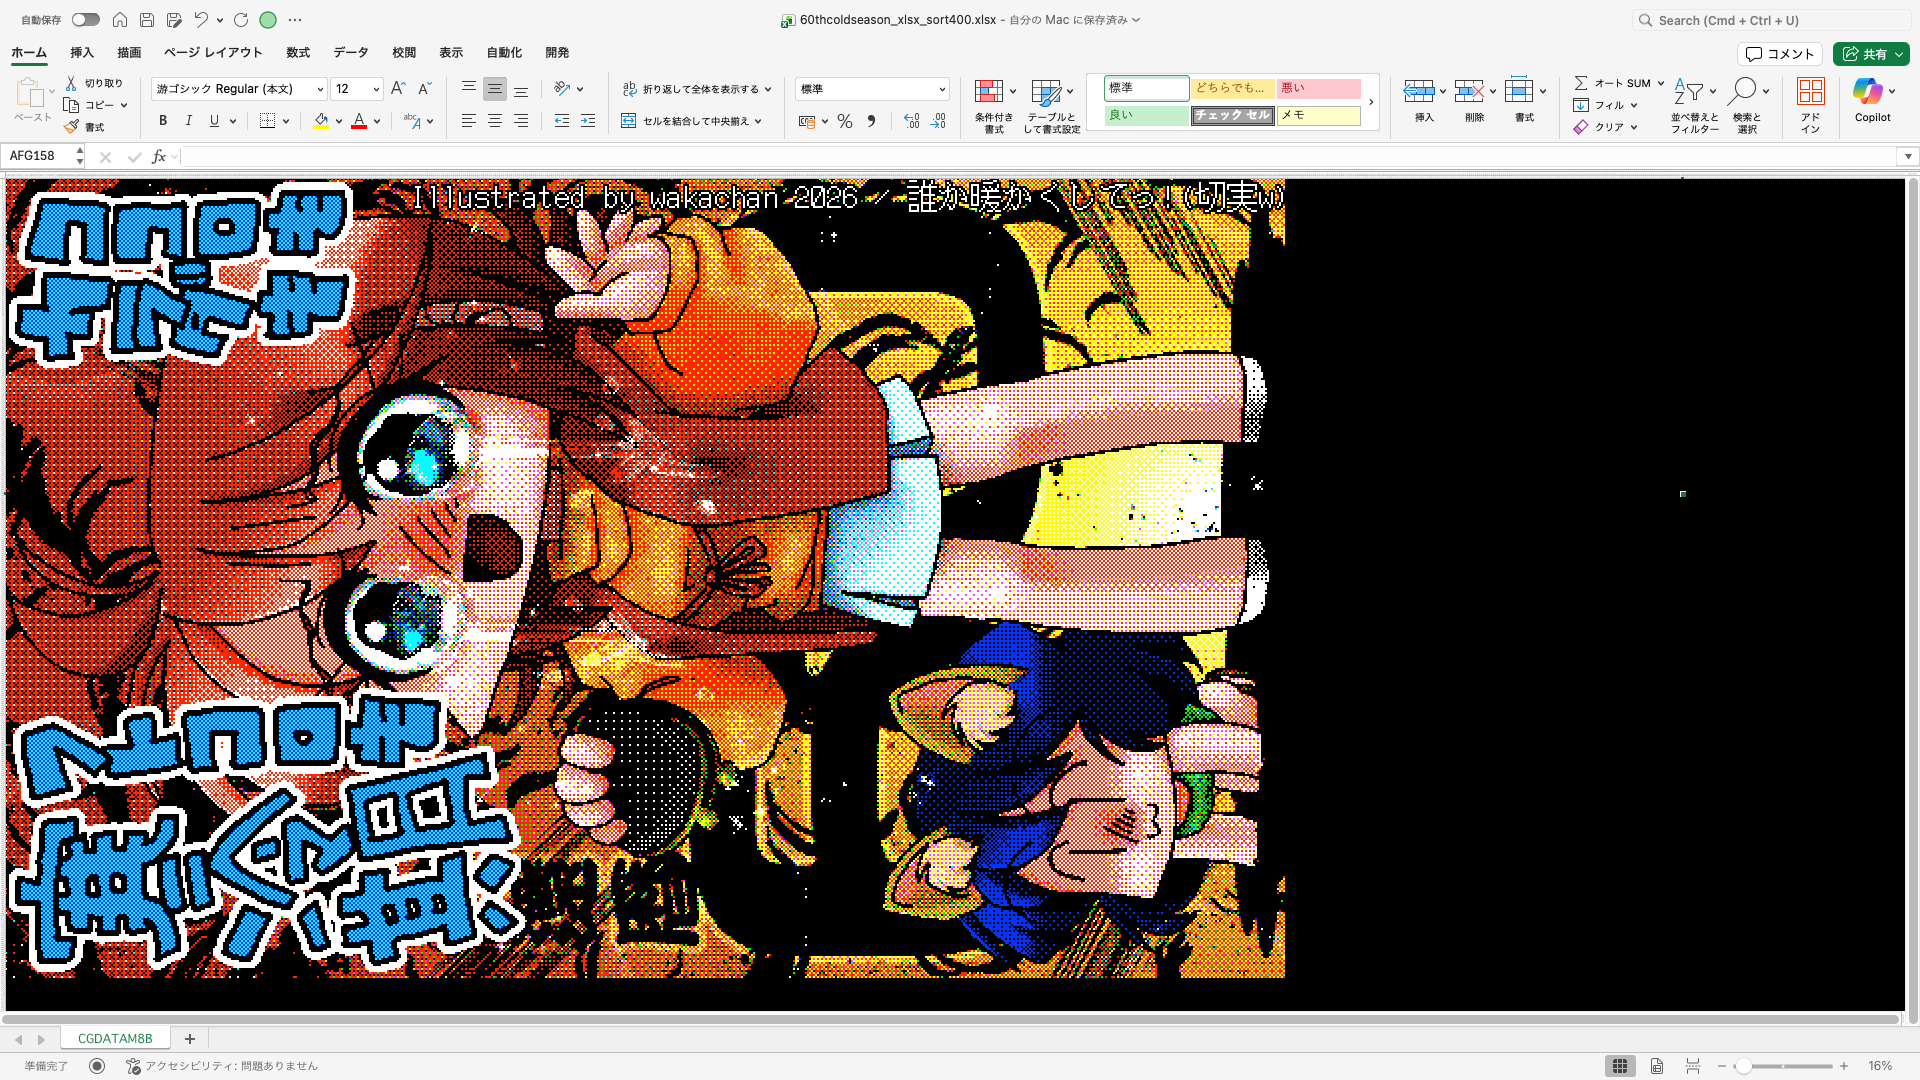The image size is (1920, 1080).
Task: Click the セルを結合して中央揃え icon
Action: [x=688, y=120]
